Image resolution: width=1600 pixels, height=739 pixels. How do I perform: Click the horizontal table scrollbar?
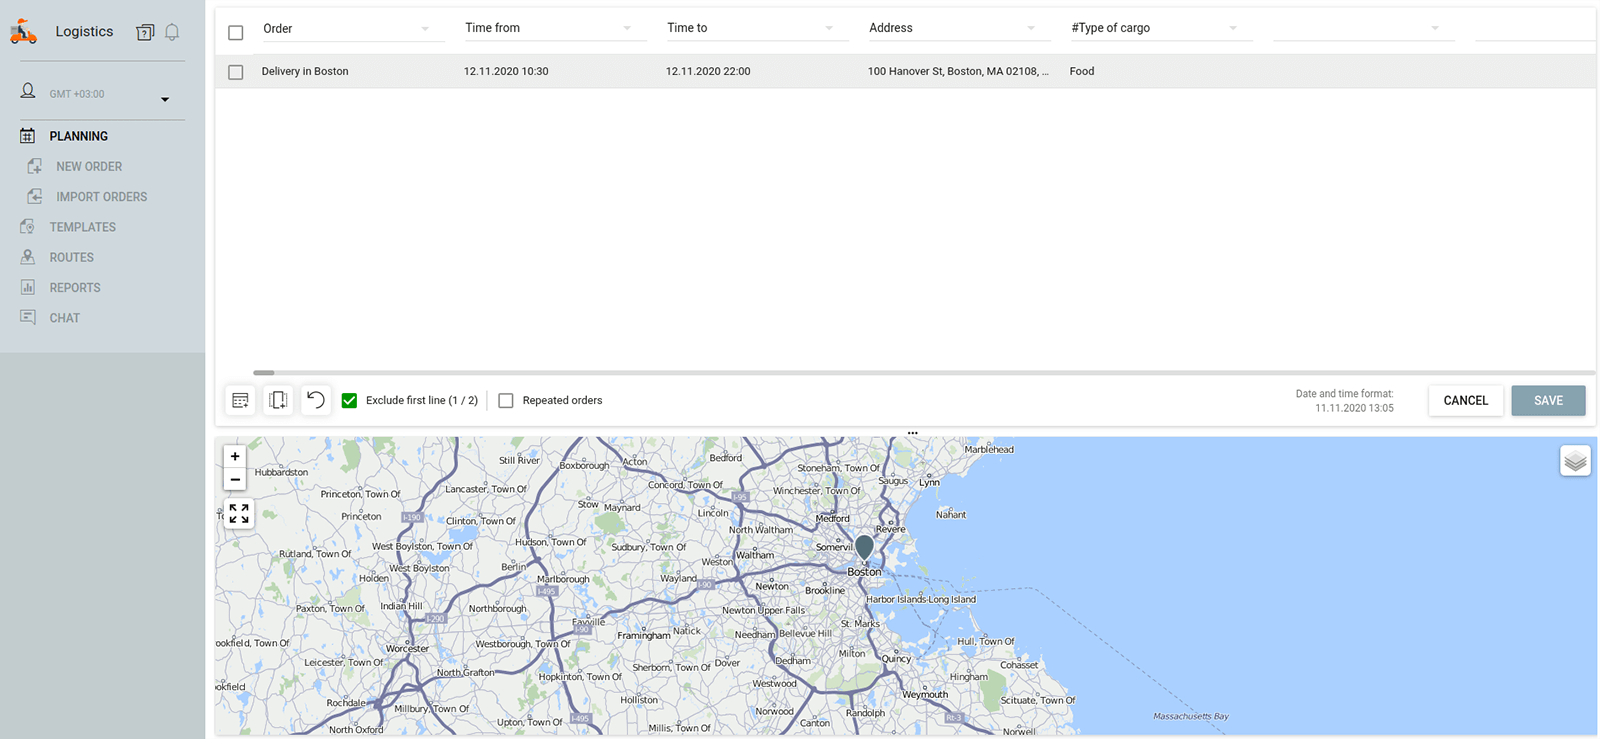point(264,372)
